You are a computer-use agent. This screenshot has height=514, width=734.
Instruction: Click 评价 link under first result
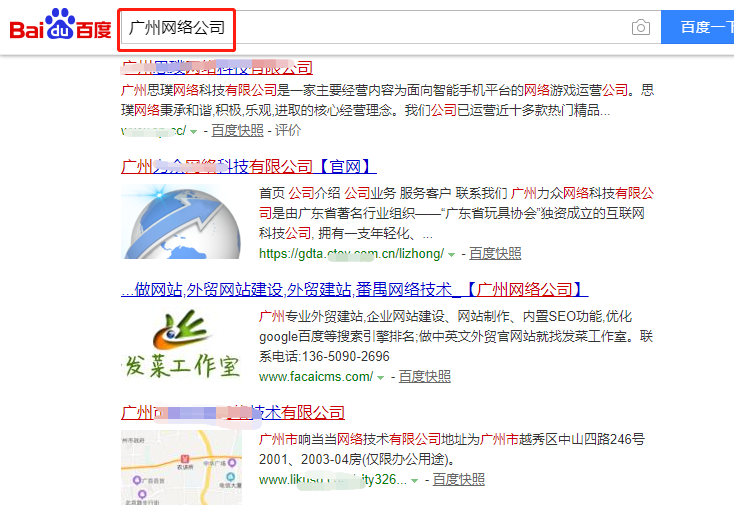[287, 130]
